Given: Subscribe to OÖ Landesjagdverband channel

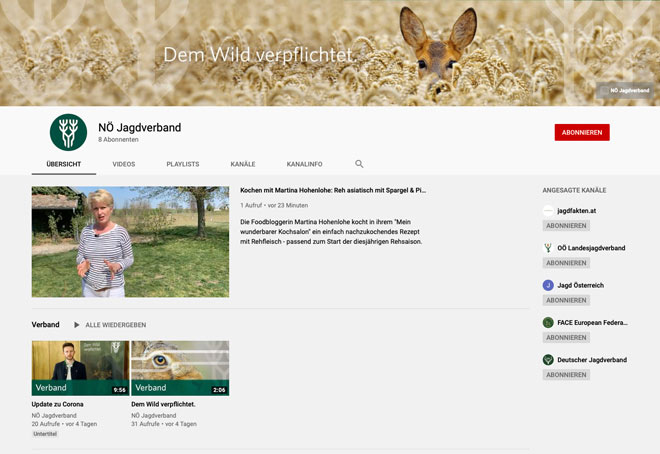Looking at the screenshot, I should point(566,263).
